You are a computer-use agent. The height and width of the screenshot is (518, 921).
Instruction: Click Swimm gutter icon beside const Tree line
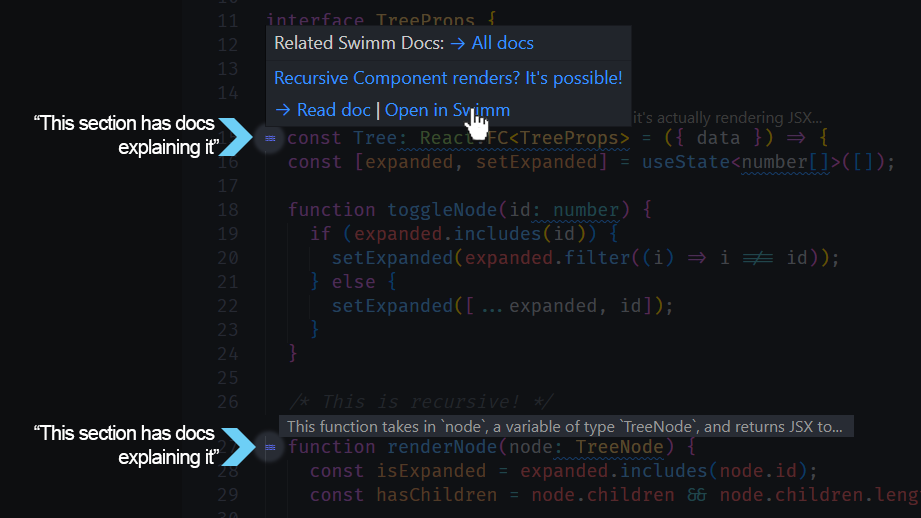(270, 139)
